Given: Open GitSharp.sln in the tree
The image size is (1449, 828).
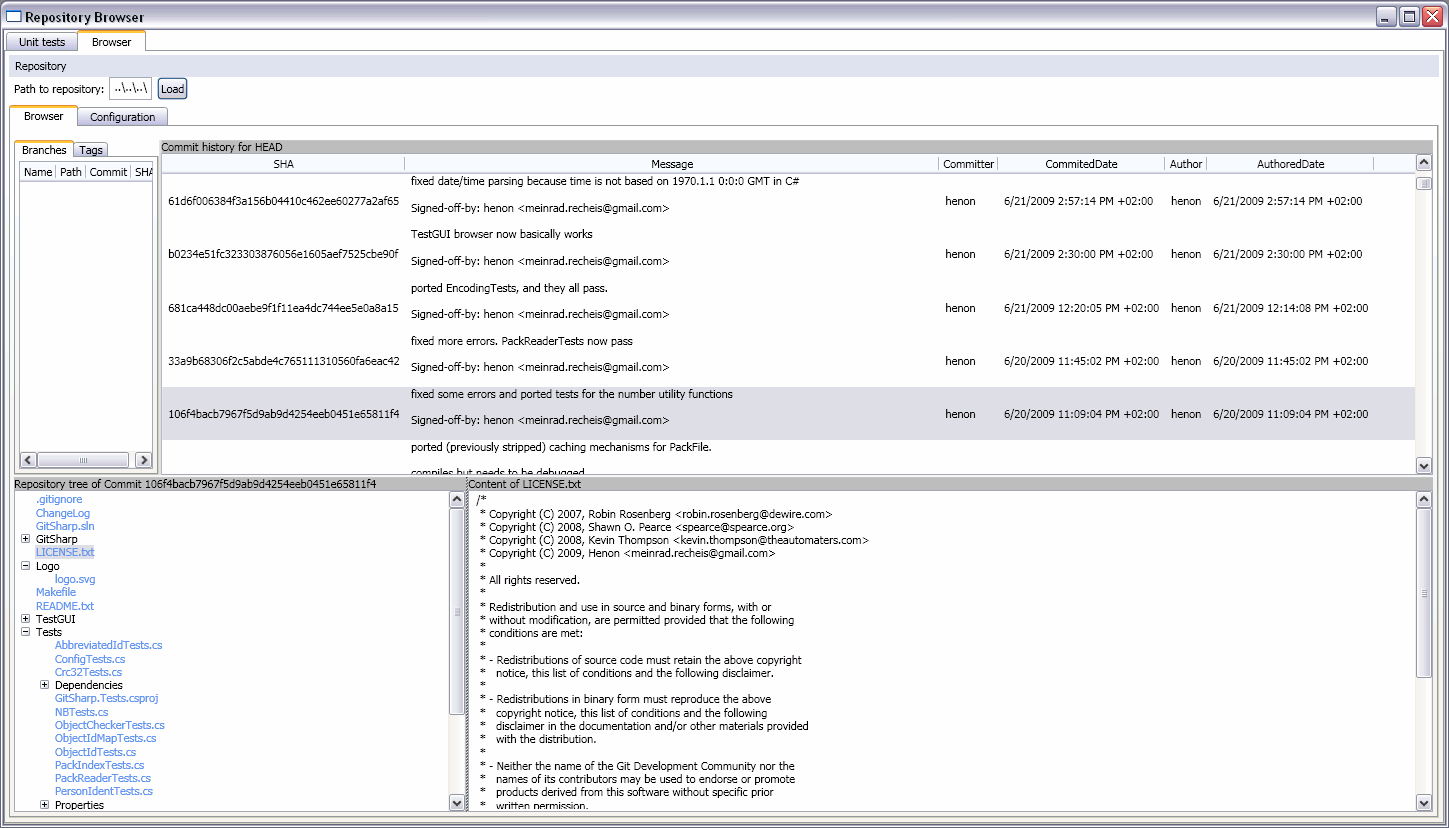Looking at the screenshot, I should click(x=65, y=526).
